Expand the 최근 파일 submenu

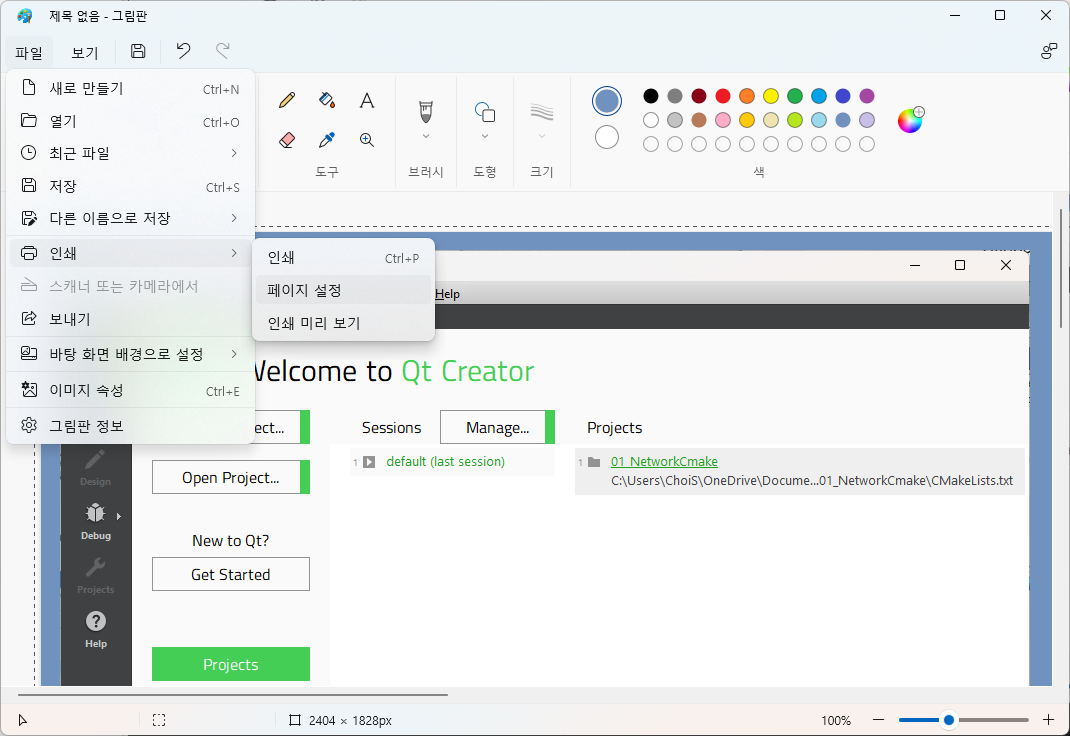[234, 153]
